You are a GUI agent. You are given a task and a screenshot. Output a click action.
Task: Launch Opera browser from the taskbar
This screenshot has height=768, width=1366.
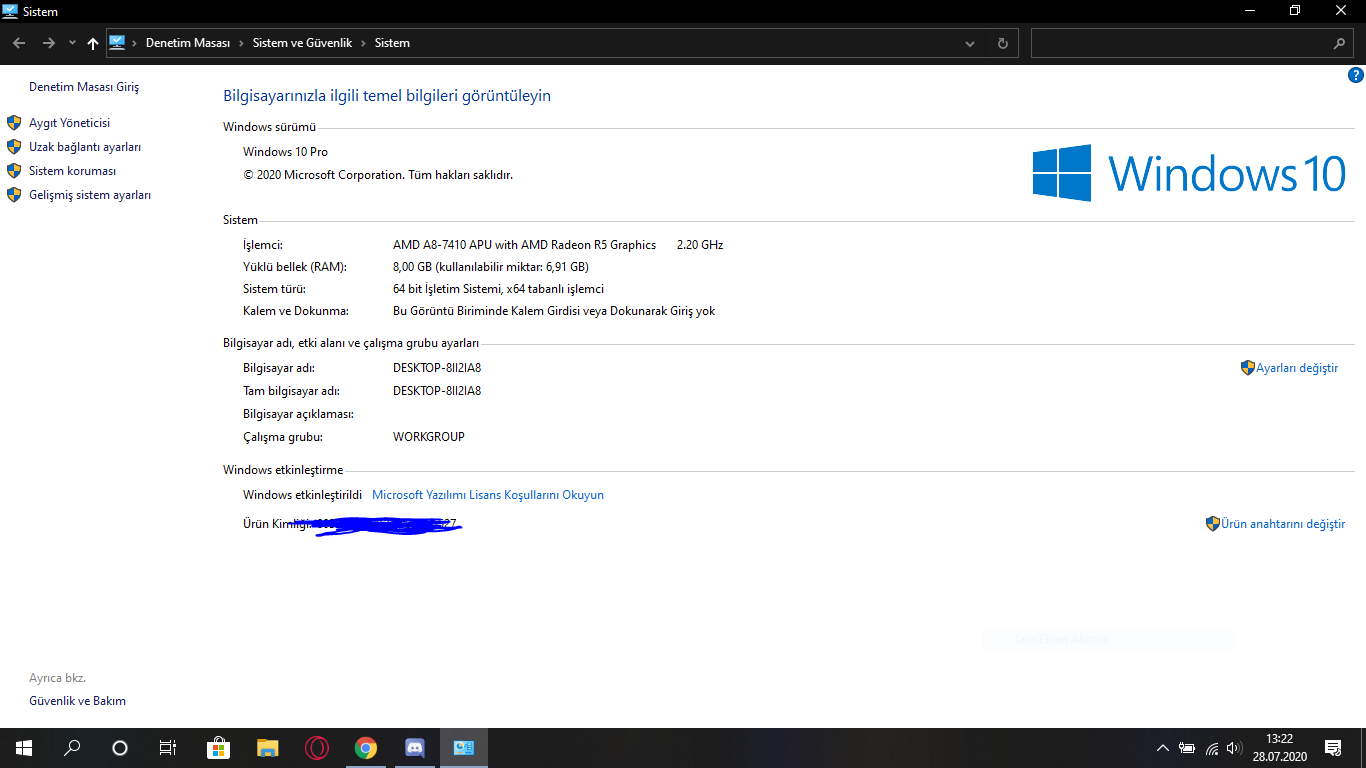(317, 747)
